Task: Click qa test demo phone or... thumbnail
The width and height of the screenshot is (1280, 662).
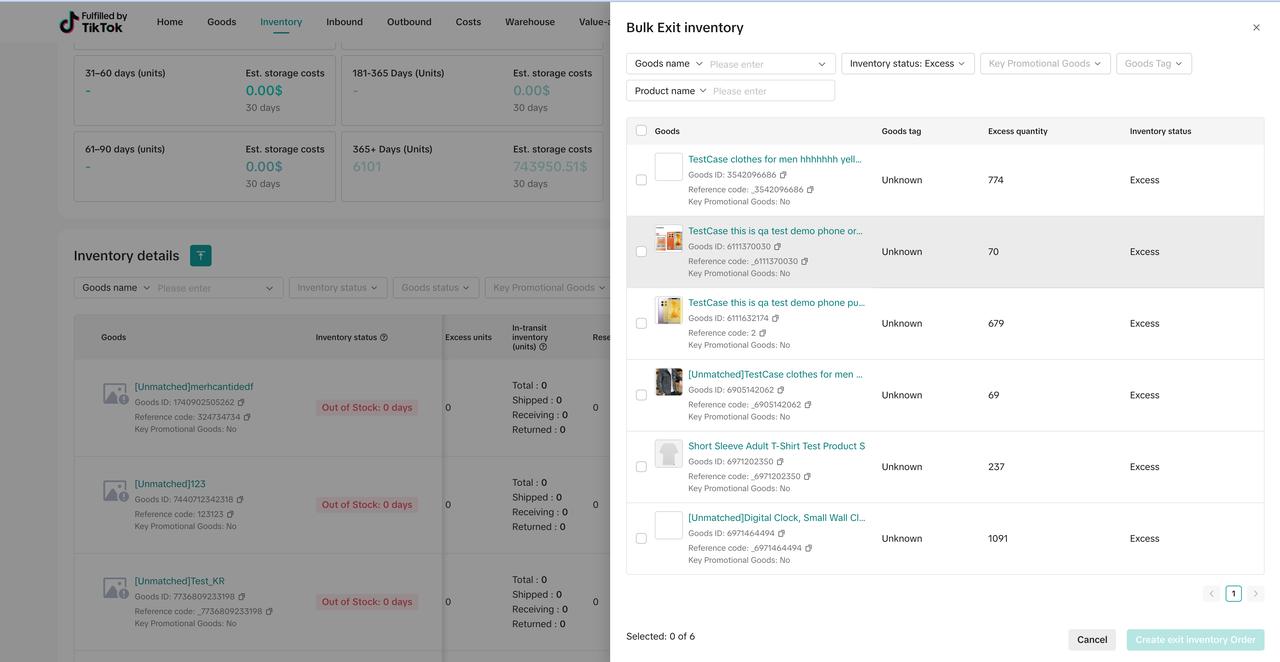Action: pos(669,239)
